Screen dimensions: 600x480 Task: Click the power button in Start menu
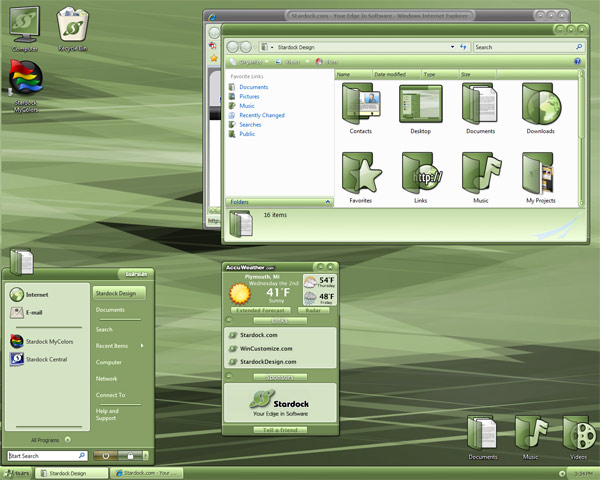click(x=105, y=456)
